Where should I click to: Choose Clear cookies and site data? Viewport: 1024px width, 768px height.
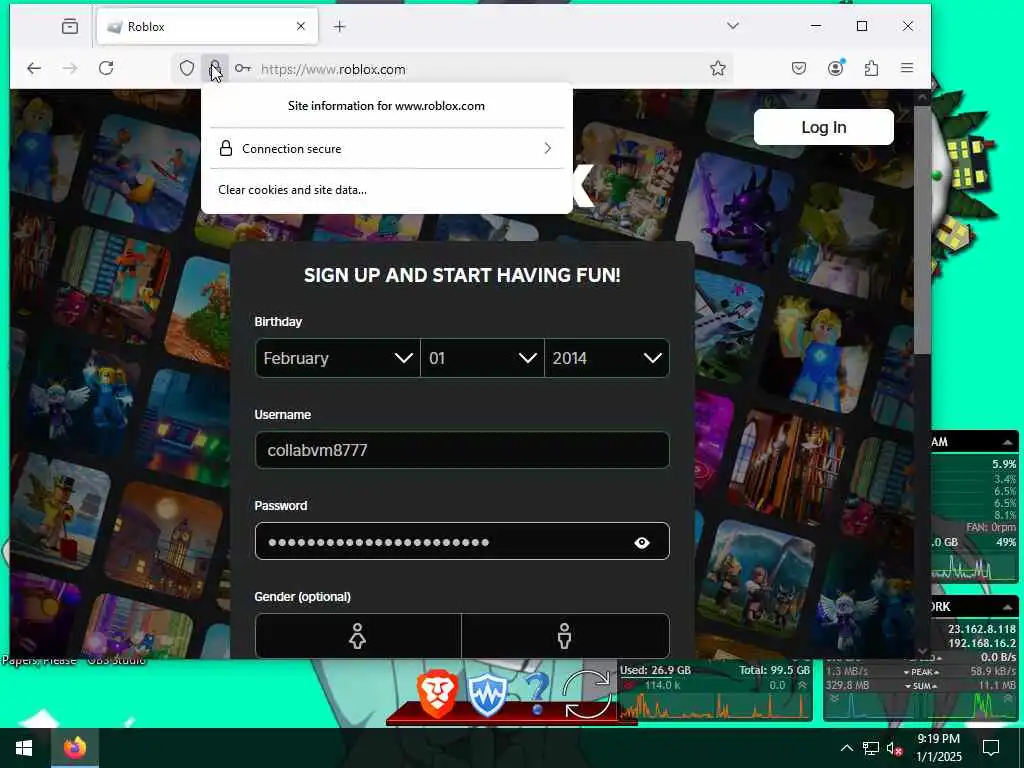[293, 190]
